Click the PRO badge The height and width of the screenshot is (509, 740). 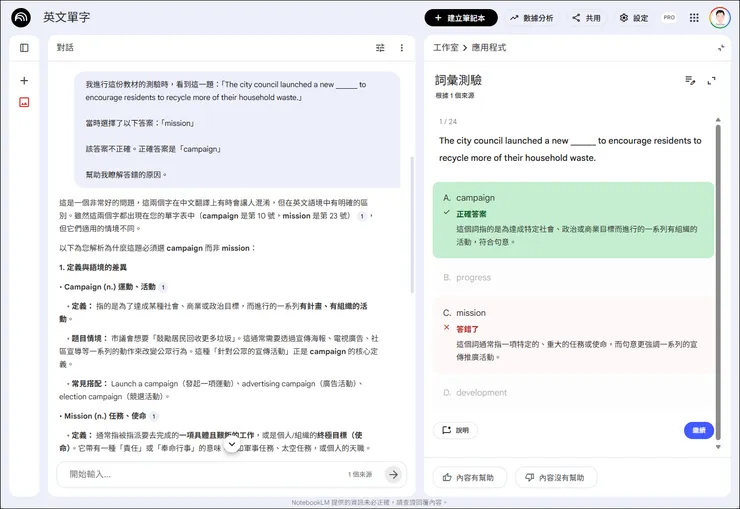coord(669,17)
